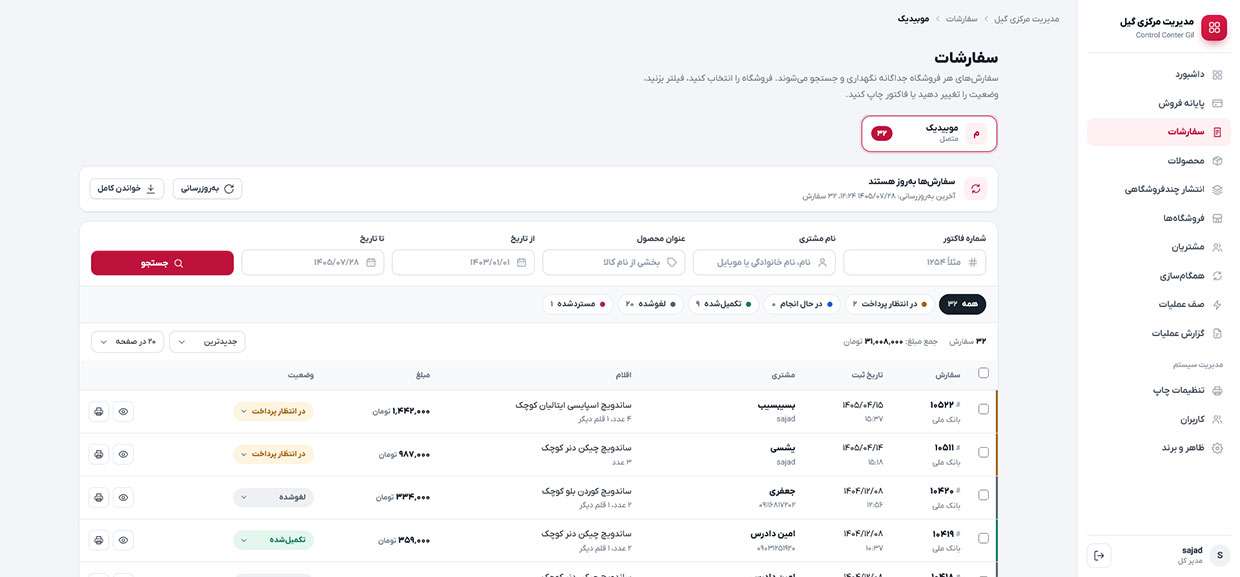Open the جدیدترین sort dropdown
1240x577 pixels.
coord(207,342)
